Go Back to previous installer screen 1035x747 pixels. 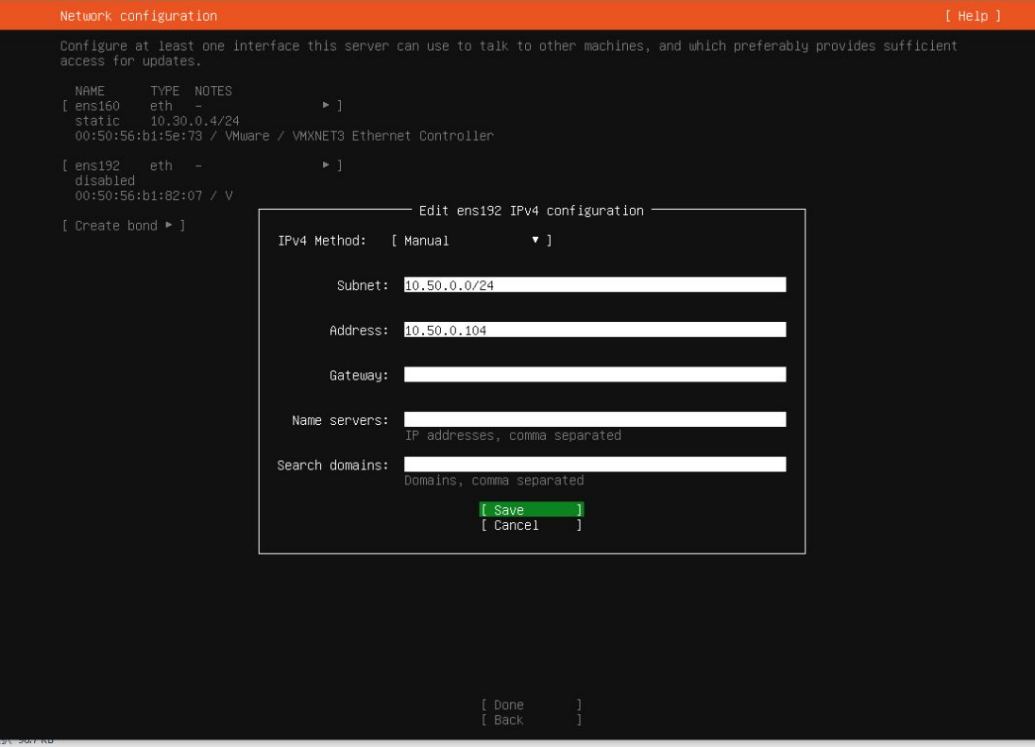click(530, 720)
